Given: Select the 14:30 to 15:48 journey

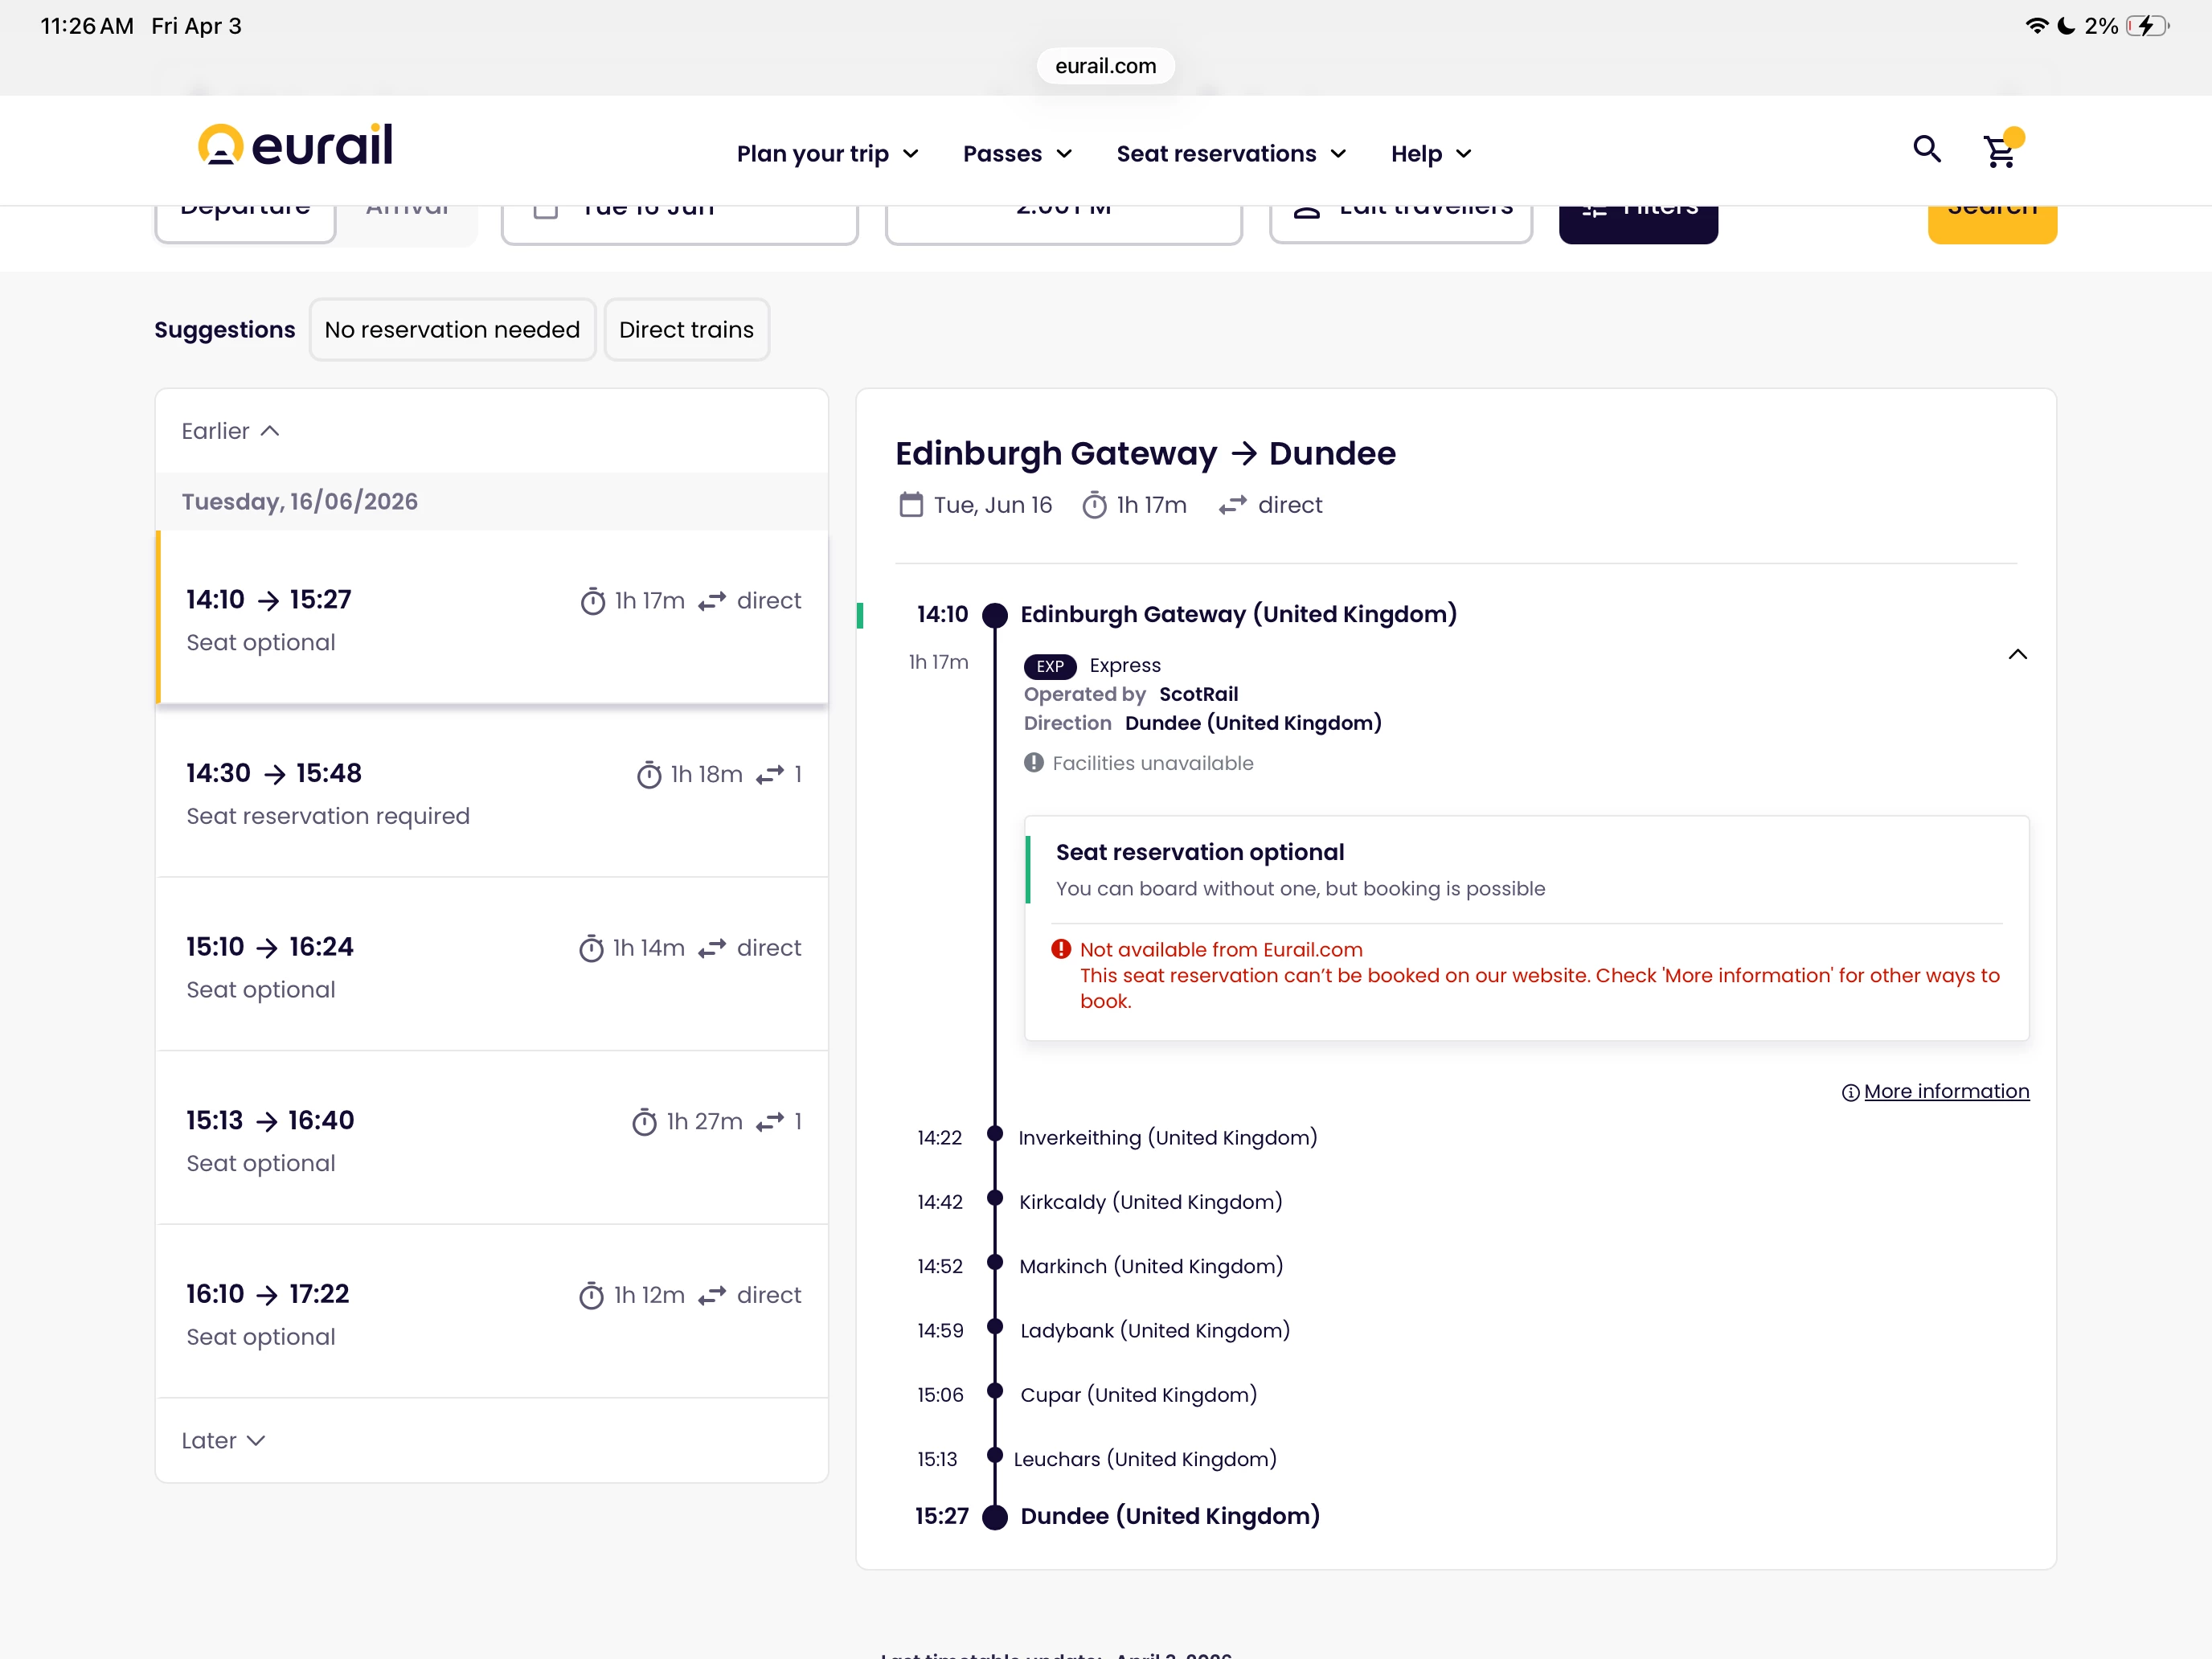Looking at the screenshot, I should pos(492,792).
